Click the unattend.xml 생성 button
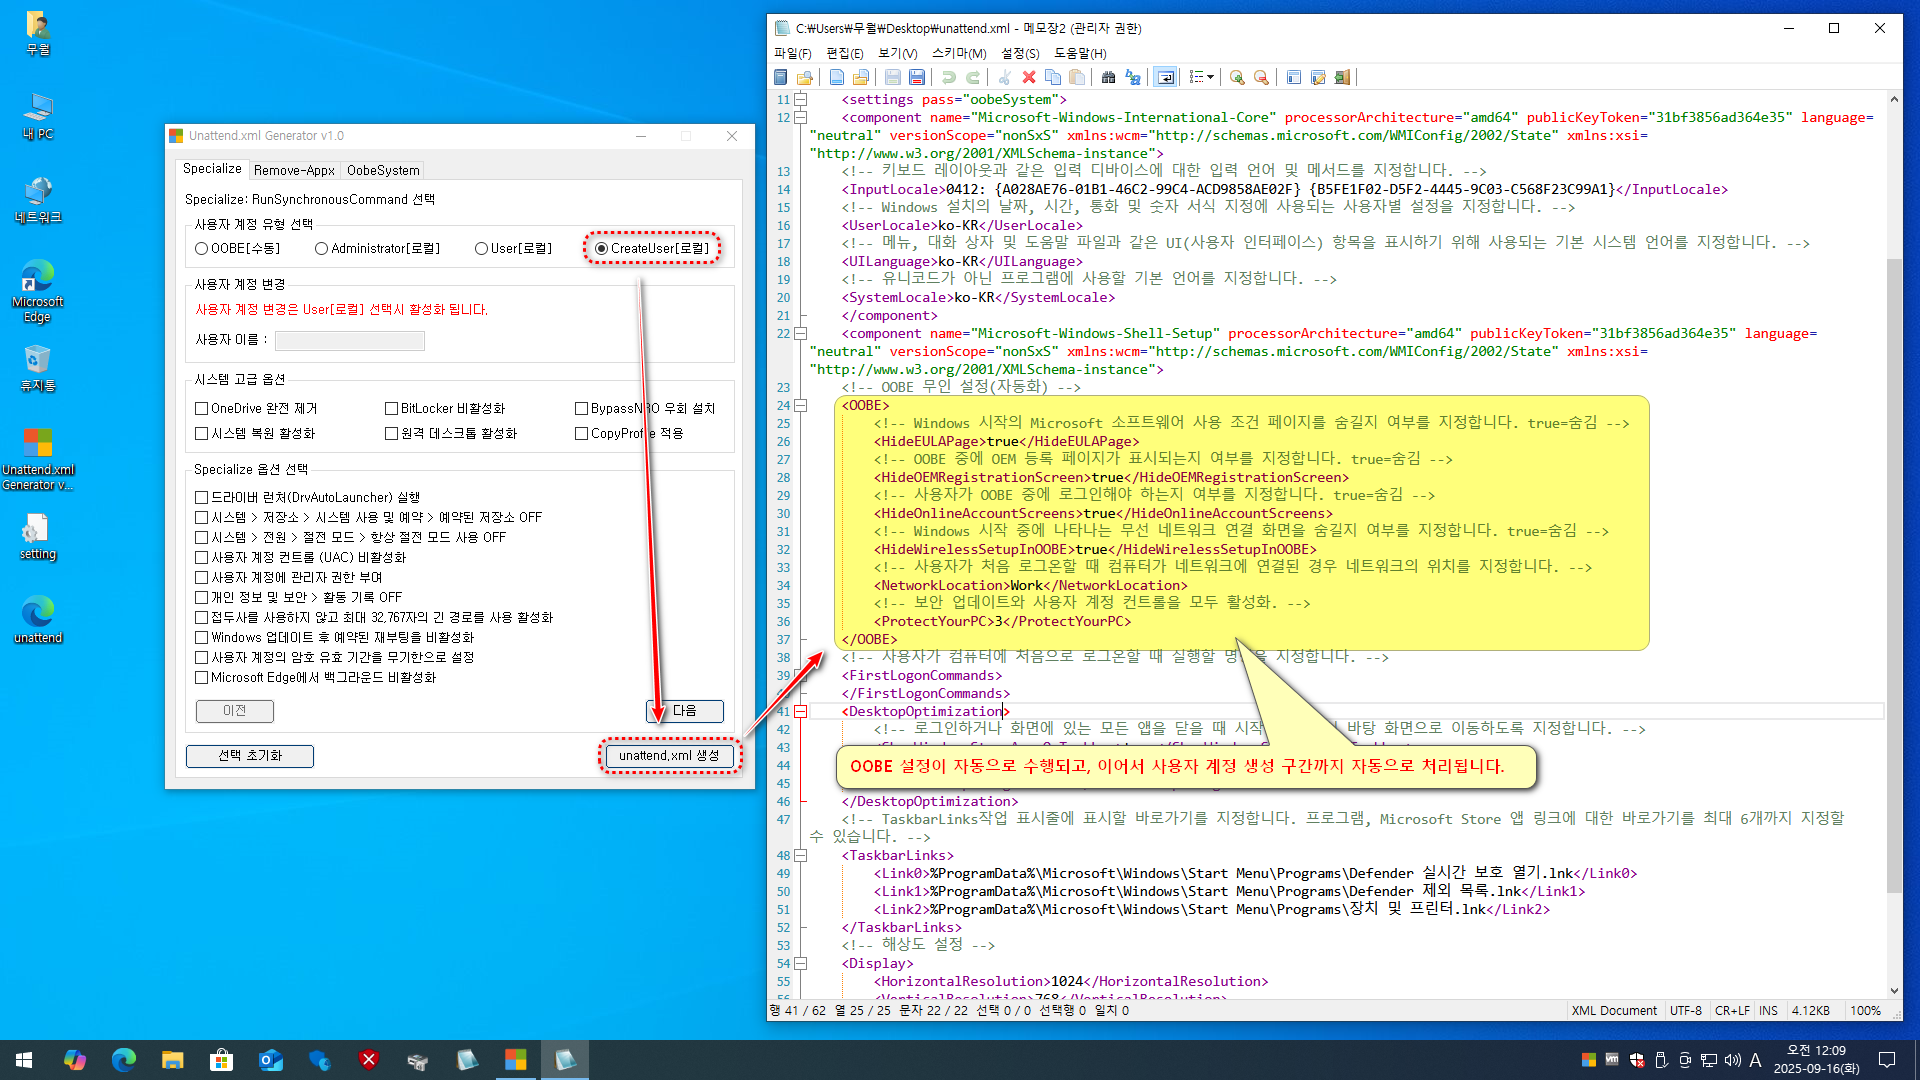Viewport: 1920px width, 1080px height. coord(669,755)
